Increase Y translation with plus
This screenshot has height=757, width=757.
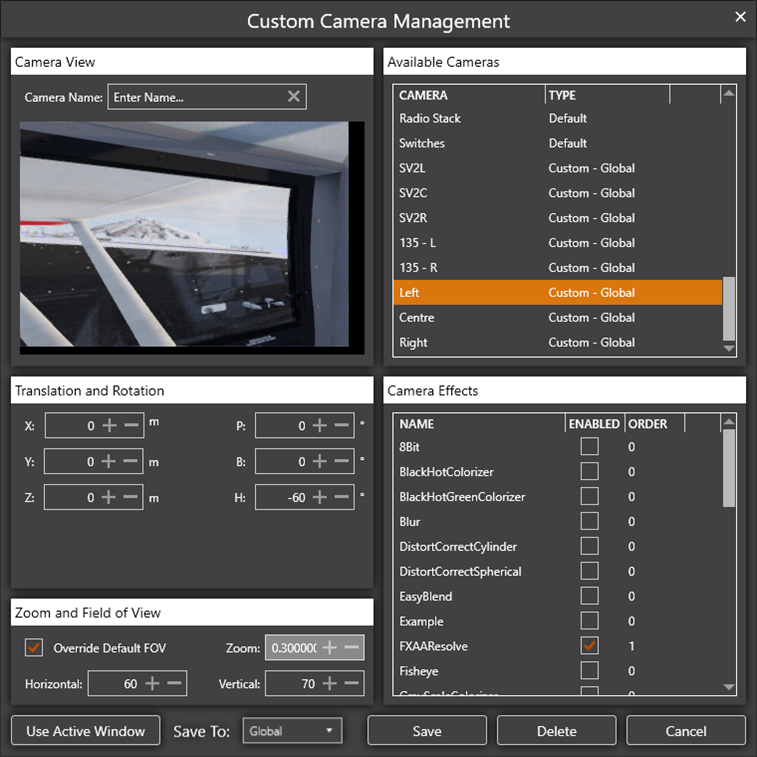coord(109,462)
